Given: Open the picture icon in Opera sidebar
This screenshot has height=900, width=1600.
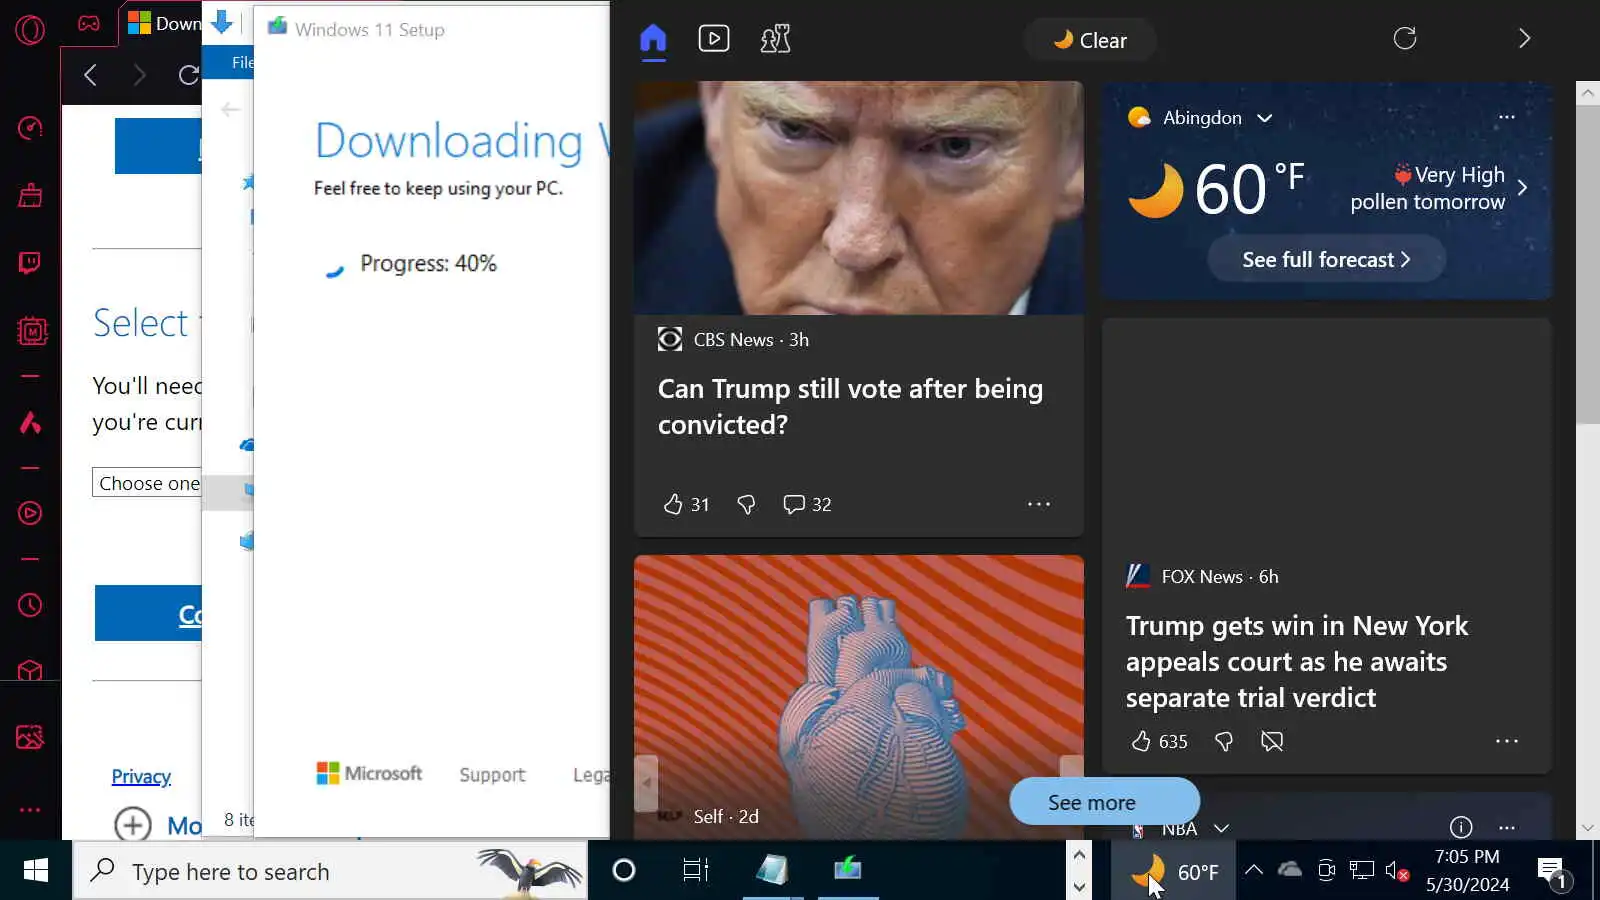Looking at the screenshot, I should click(30, 737).
